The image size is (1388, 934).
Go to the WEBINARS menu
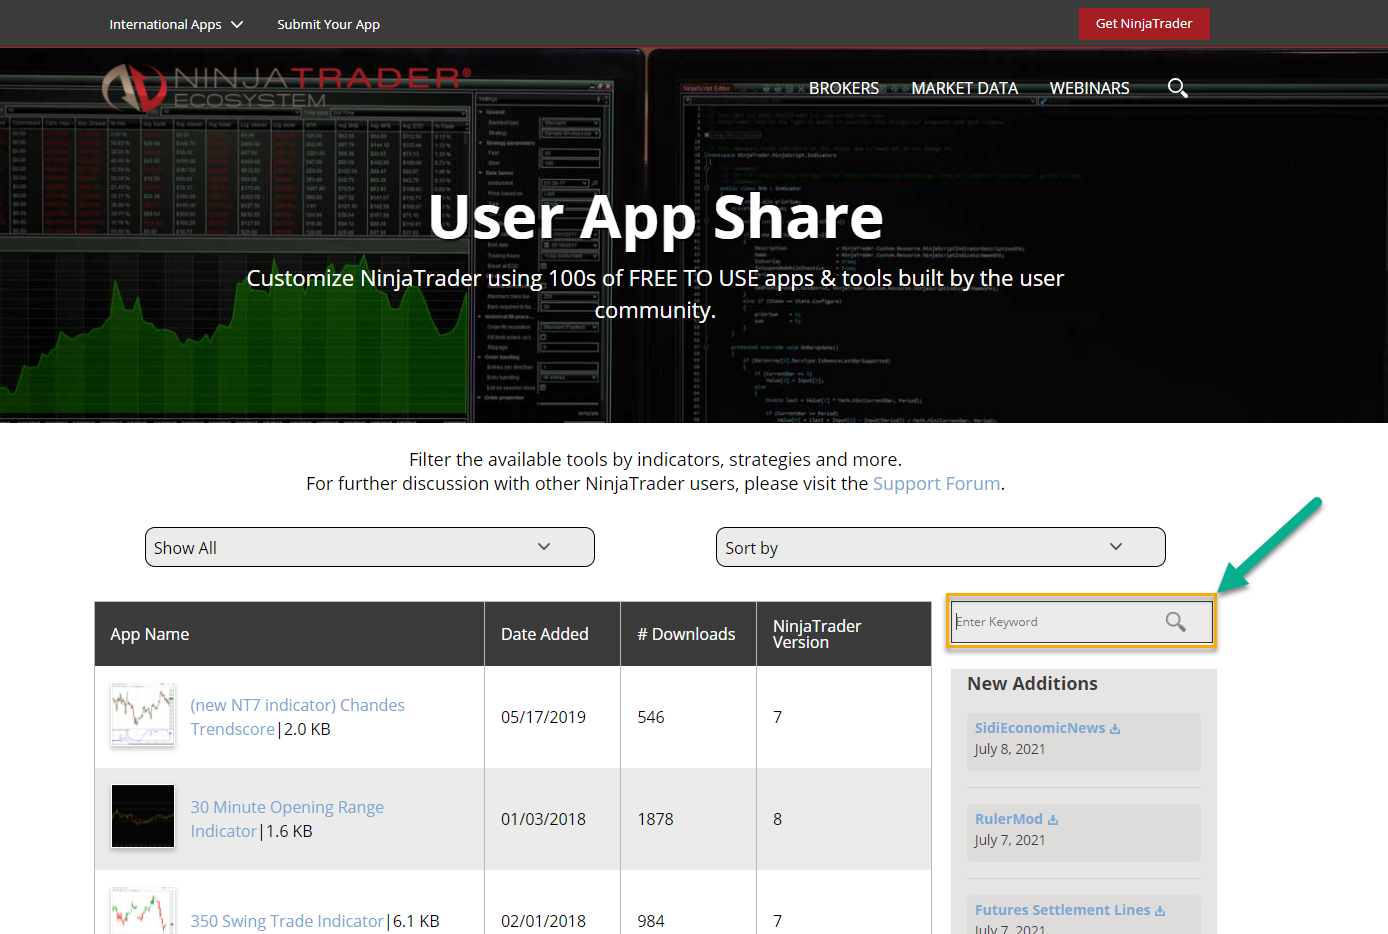1090,88
